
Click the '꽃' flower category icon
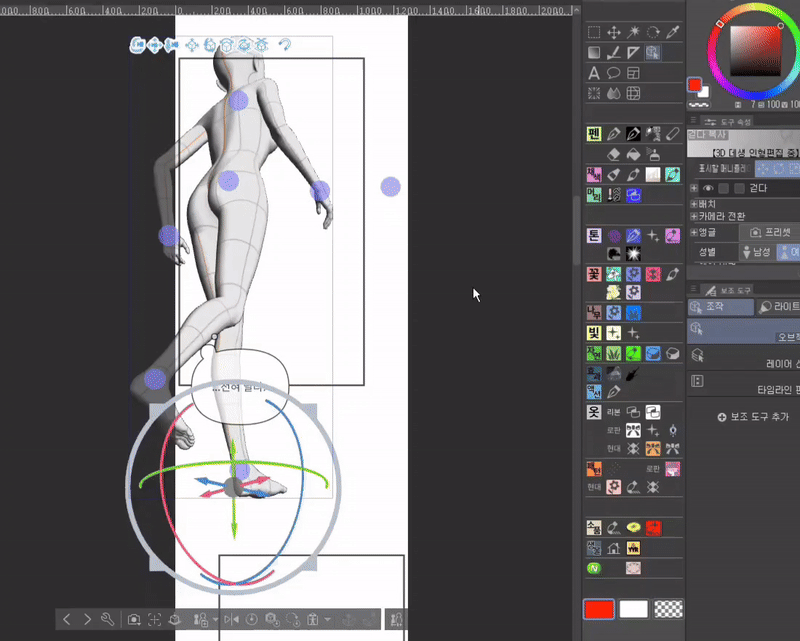[x=594, y=274]
